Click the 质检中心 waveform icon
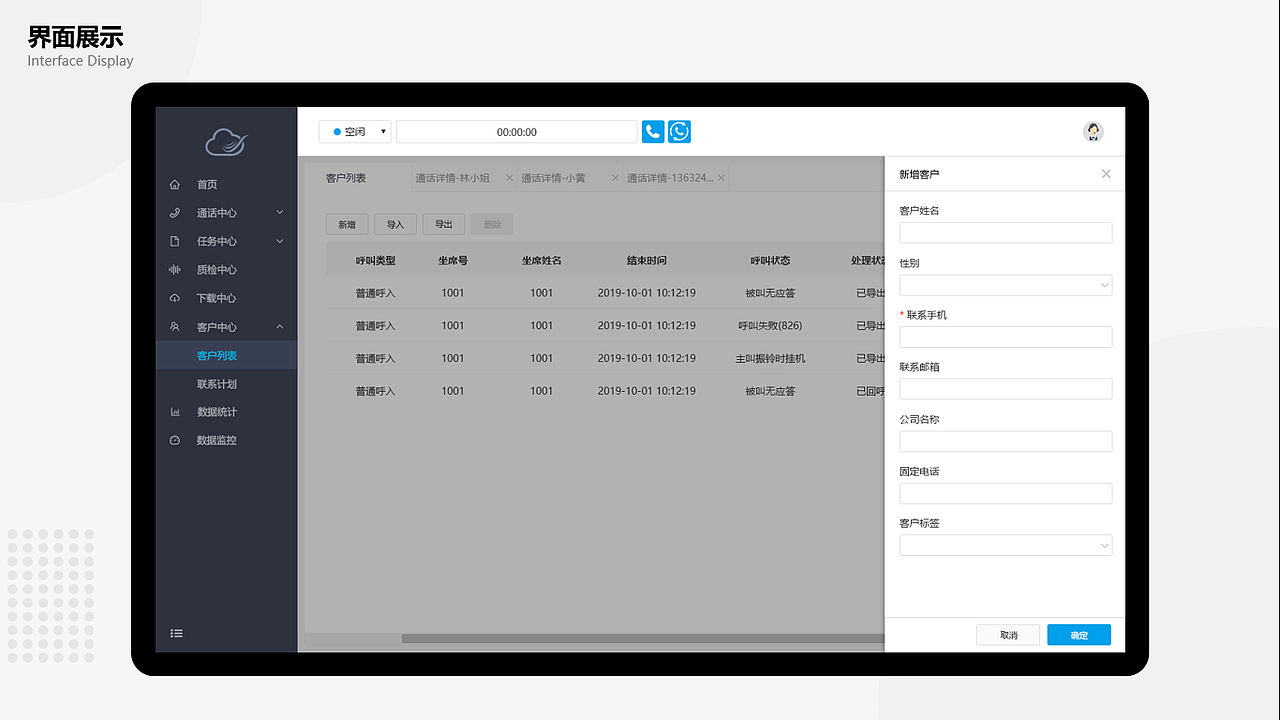 (x=177, y=269)
